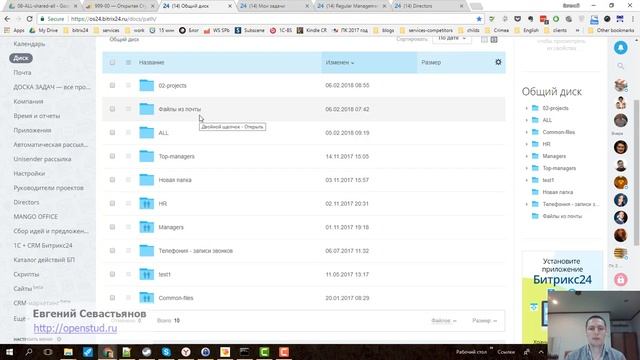Click the ALL folder icon in list
640x360 pixels.
(147, 133)
